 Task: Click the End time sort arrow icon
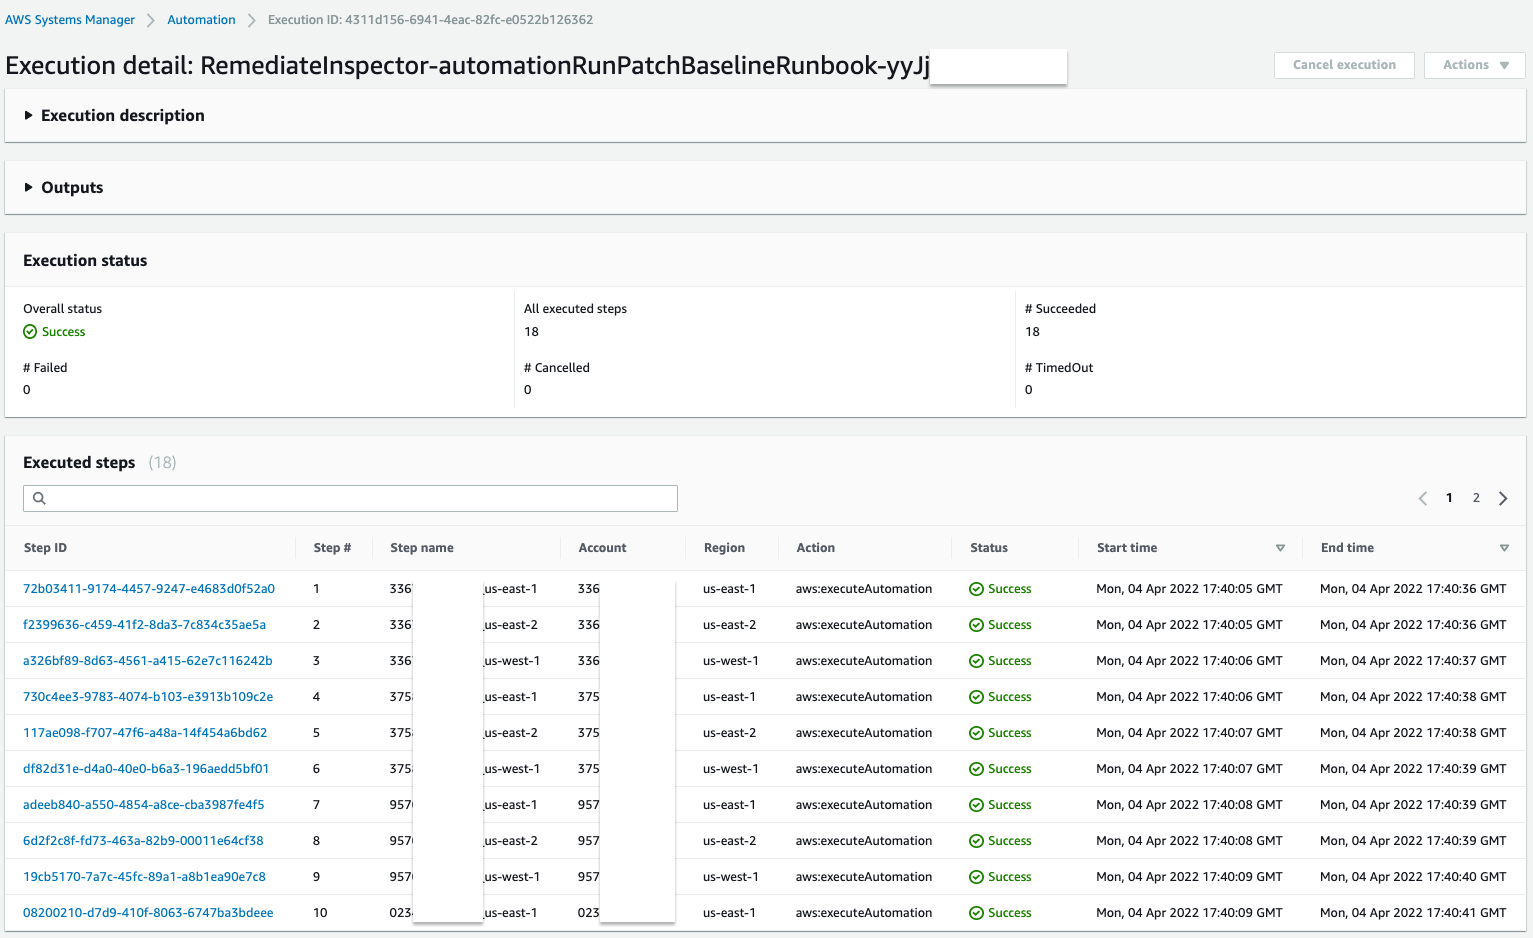(x=1504, y=548)
